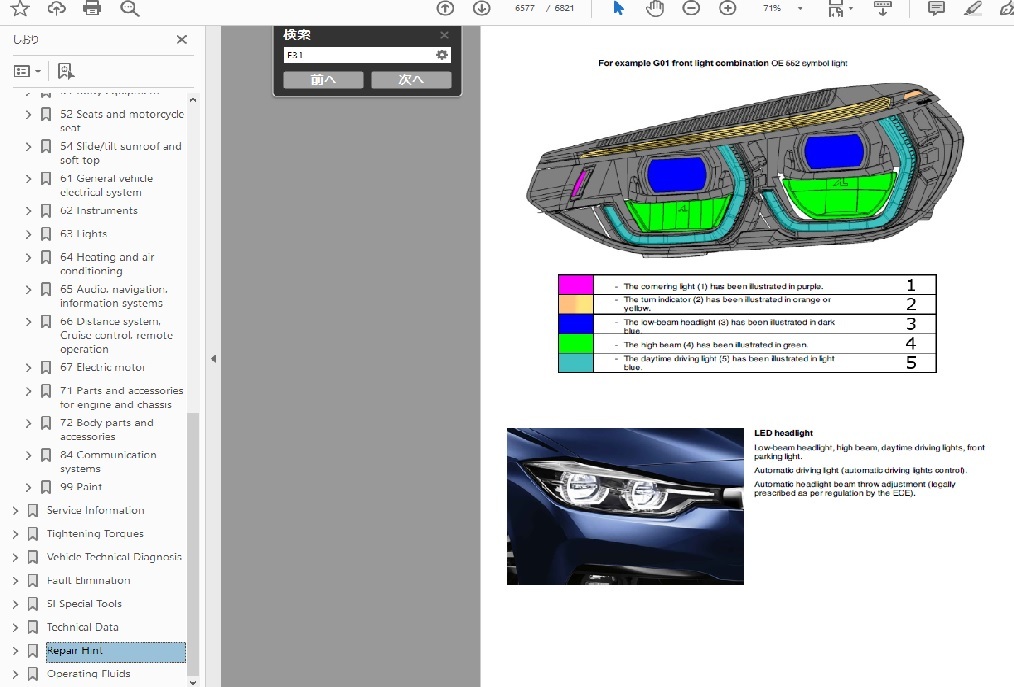Expand the 67 Electric motor bookmark

[x=28, y=367]
